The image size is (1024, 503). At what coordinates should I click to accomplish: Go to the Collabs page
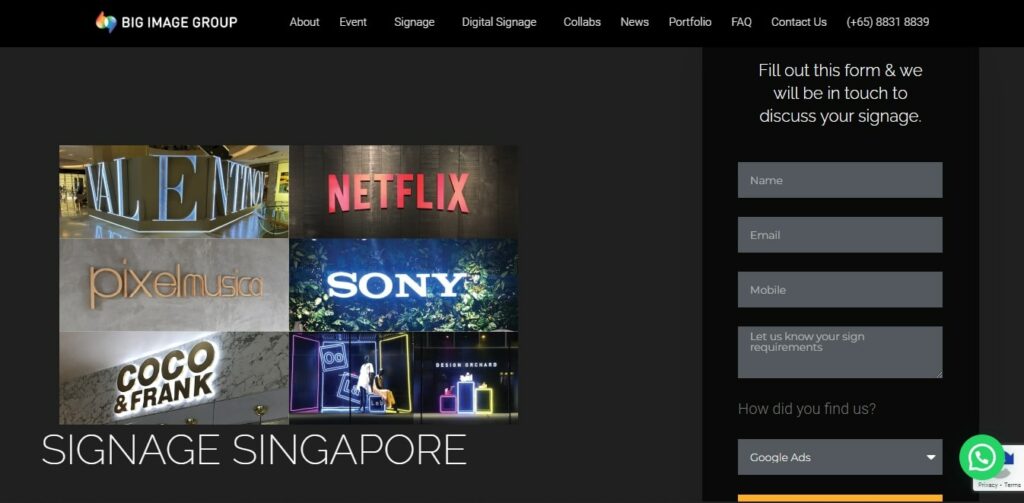click(582, 22)
